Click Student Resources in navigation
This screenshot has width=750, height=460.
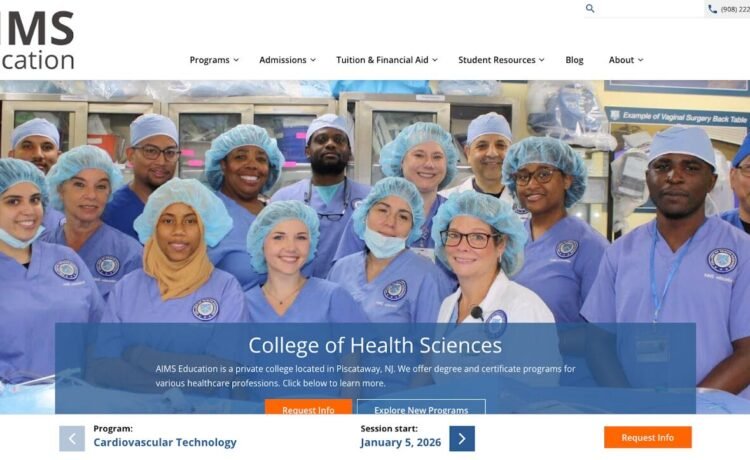tap(496, 60)
